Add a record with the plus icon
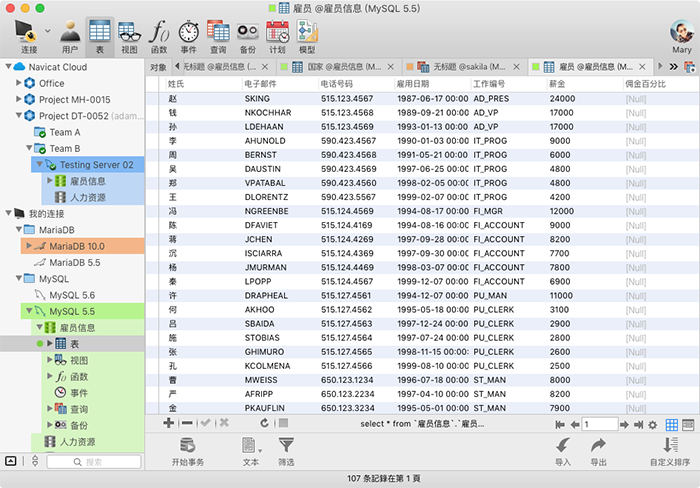 168,423
